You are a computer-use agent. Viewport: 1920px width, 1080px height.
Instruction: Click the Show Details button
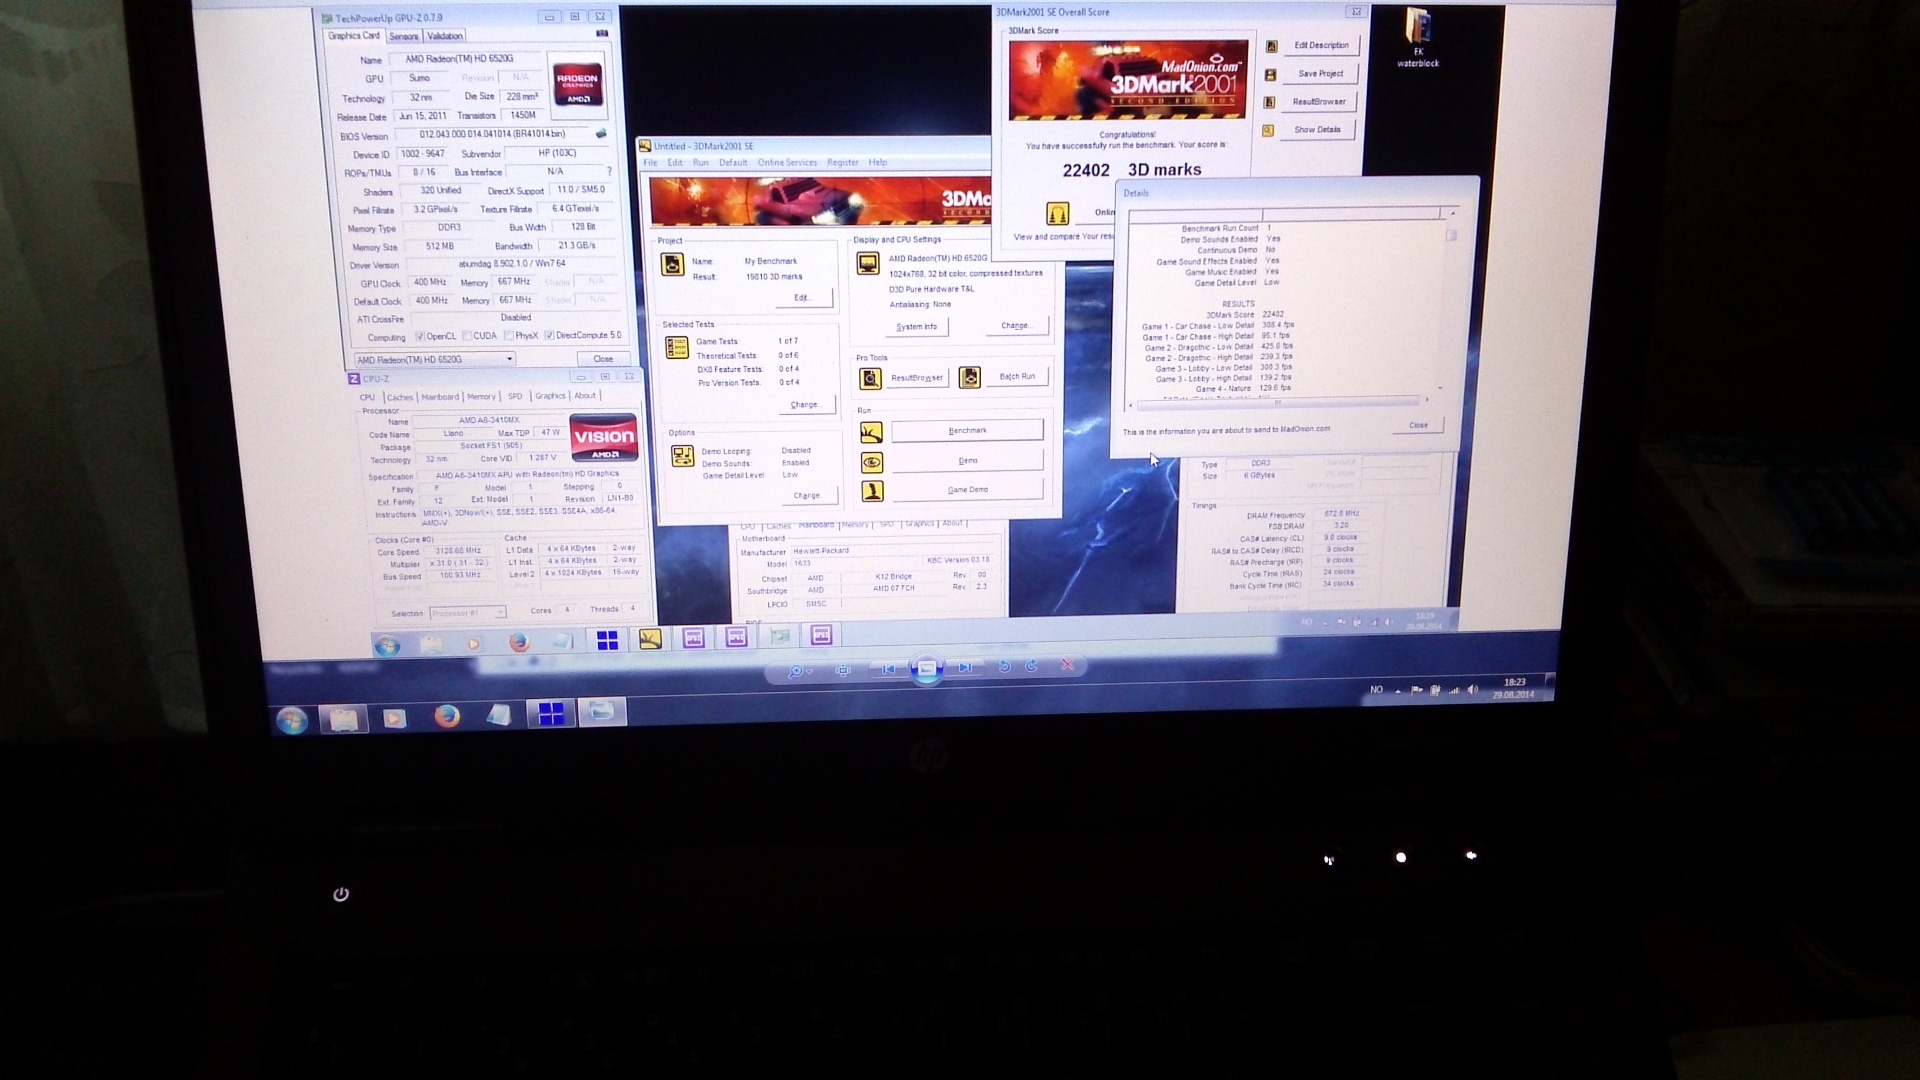pos(1317,130)
